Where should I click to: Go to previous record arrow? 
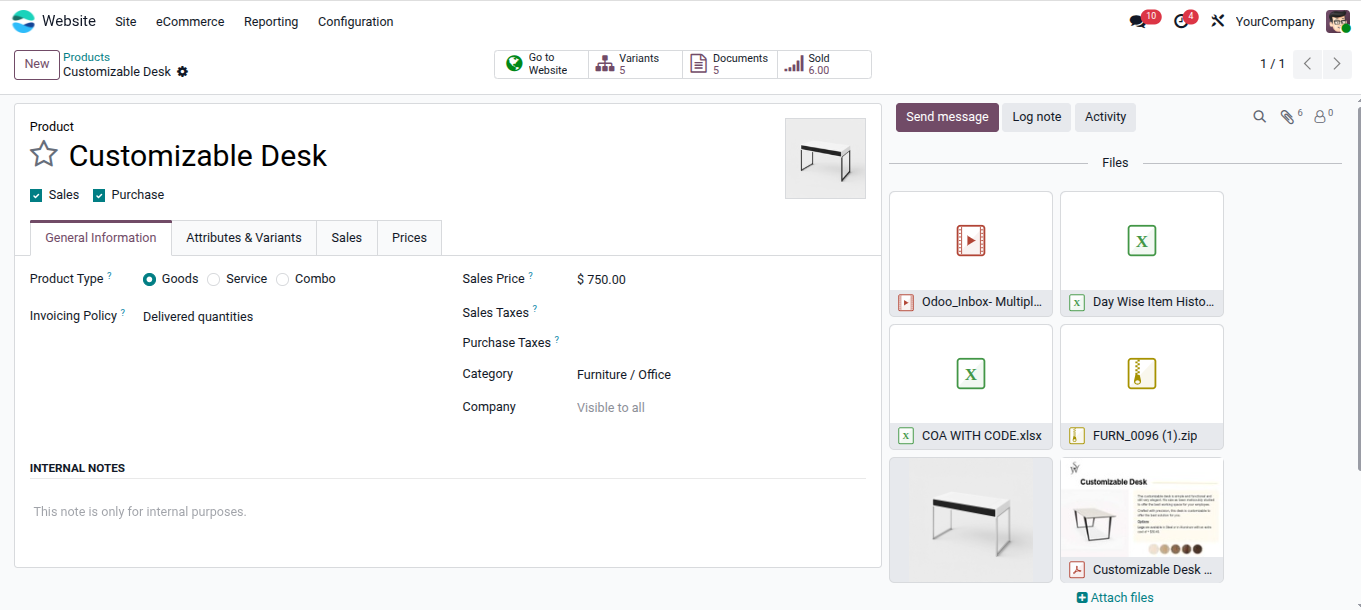click(1308, 64)
